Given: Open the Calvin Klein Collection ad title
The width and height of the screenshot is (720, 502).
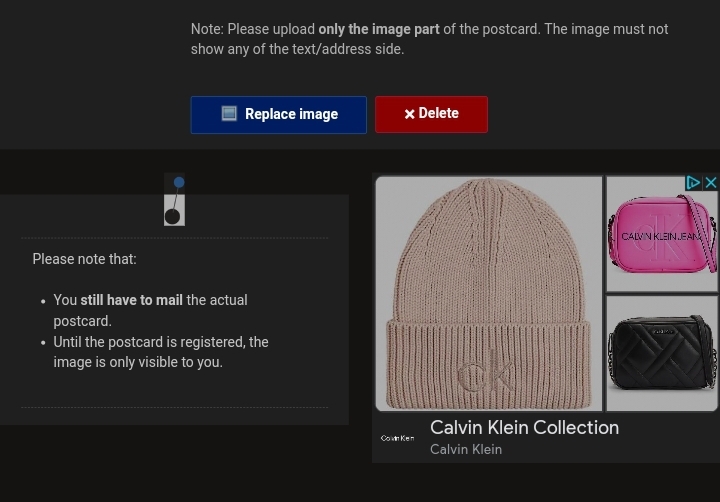Looking at the screenshot, I should [x=524, y=428].
